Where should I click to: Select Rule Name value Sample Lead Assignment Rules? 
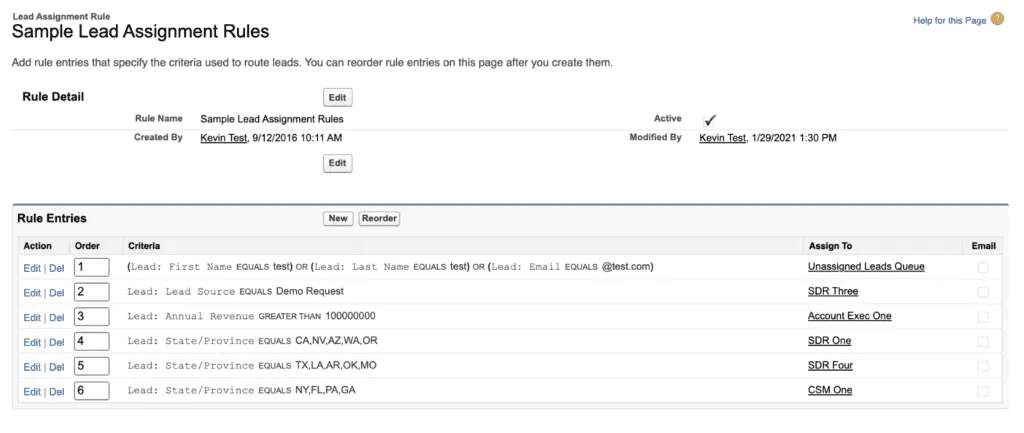272,120
